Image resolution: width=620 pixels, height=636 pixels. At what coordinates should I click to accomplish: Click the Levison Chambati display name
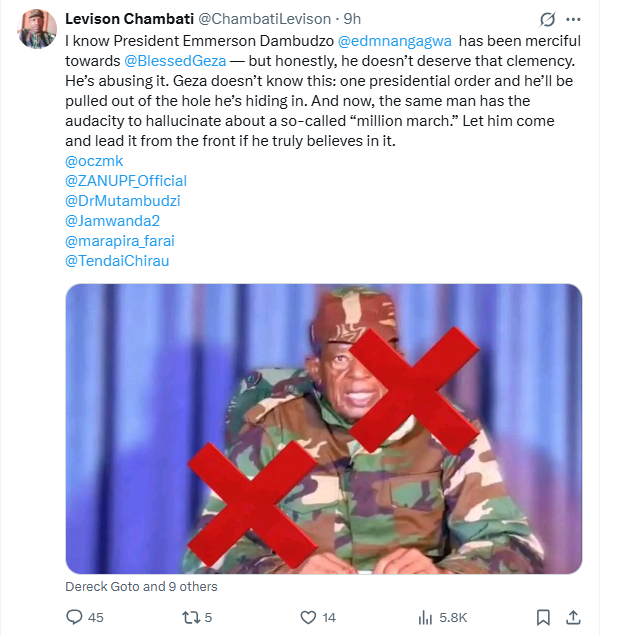(x=127, y=19)
